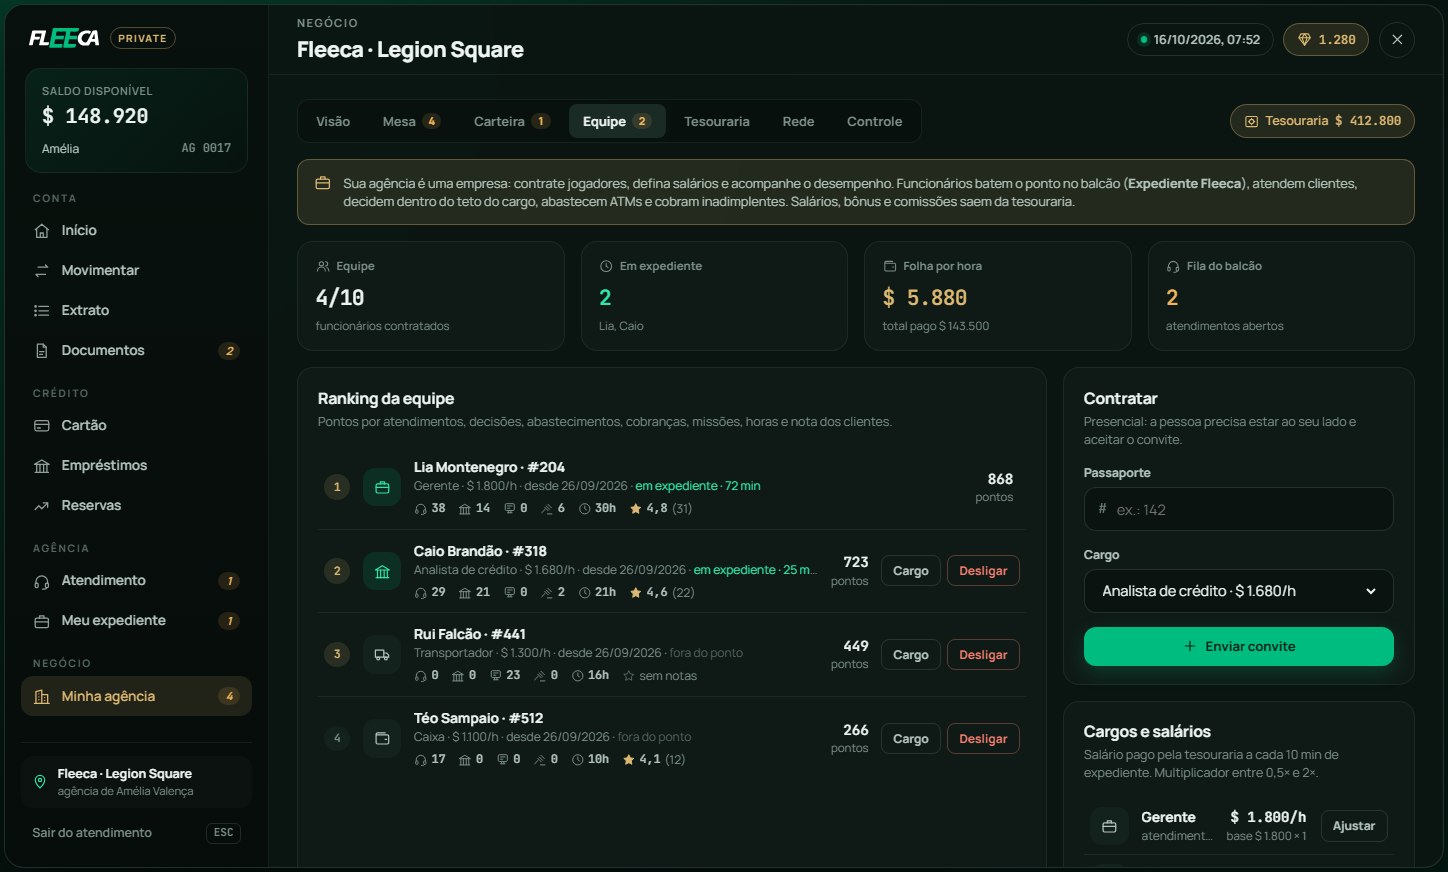Click the bank icon beside Empréstimos
The width and height of the screenshot is (1448, 872).
coord(42,466)
